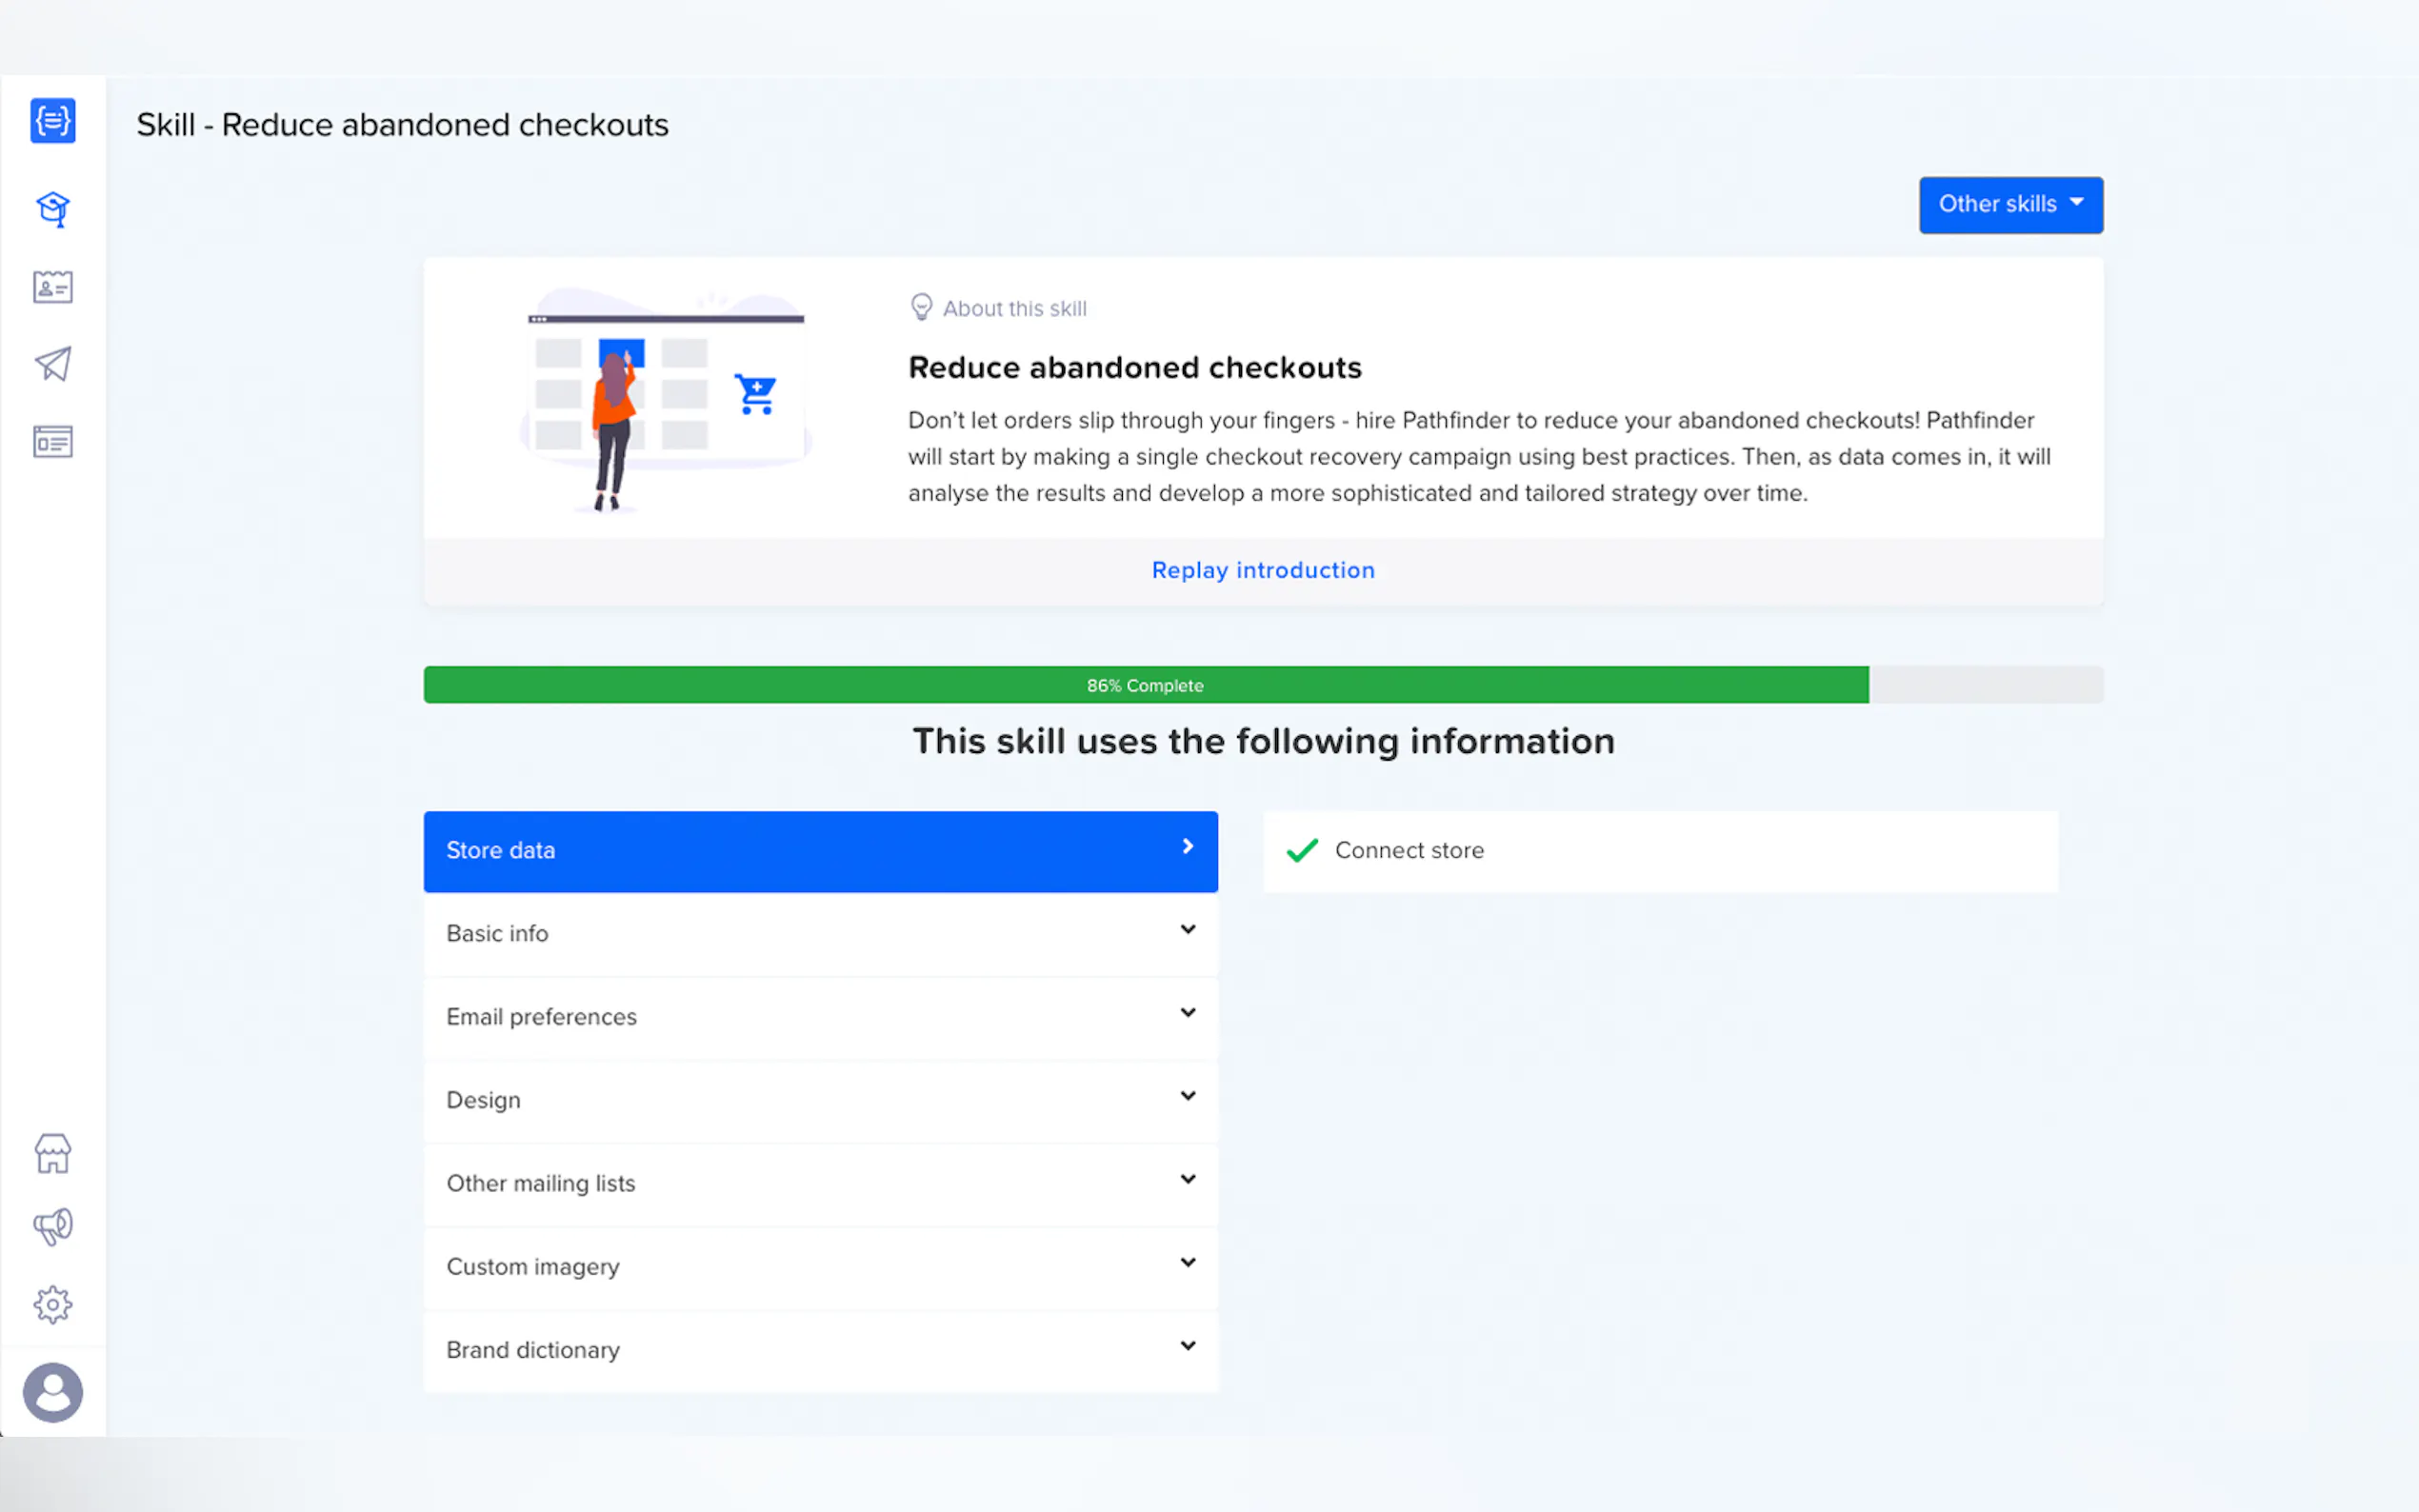Expand the Basic info section
This screenshot has width=2419, height=1512.
click(820, 933)
